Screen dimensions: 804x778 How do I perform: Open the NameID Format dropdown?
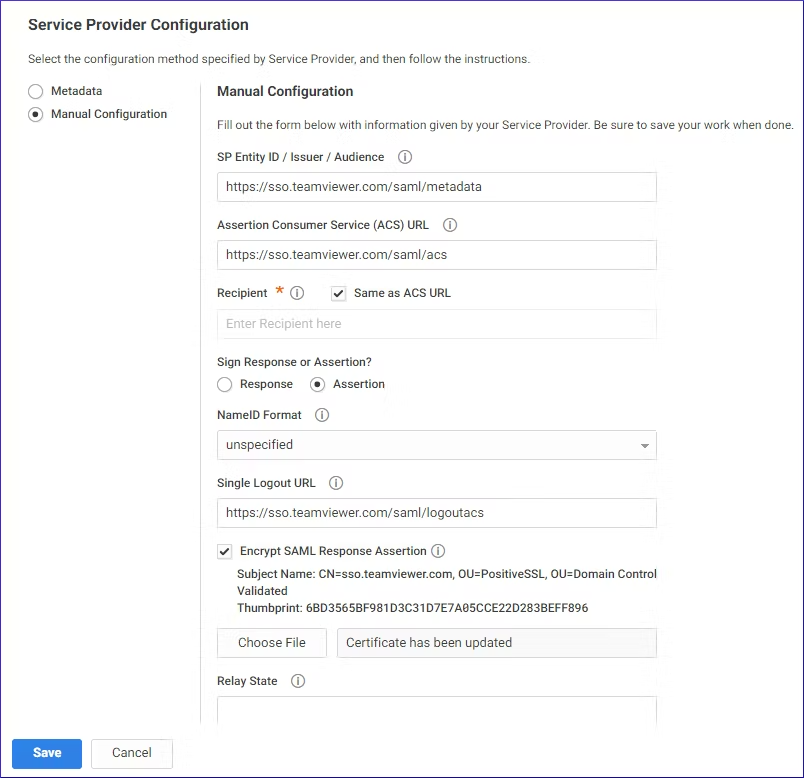point(436,445)
